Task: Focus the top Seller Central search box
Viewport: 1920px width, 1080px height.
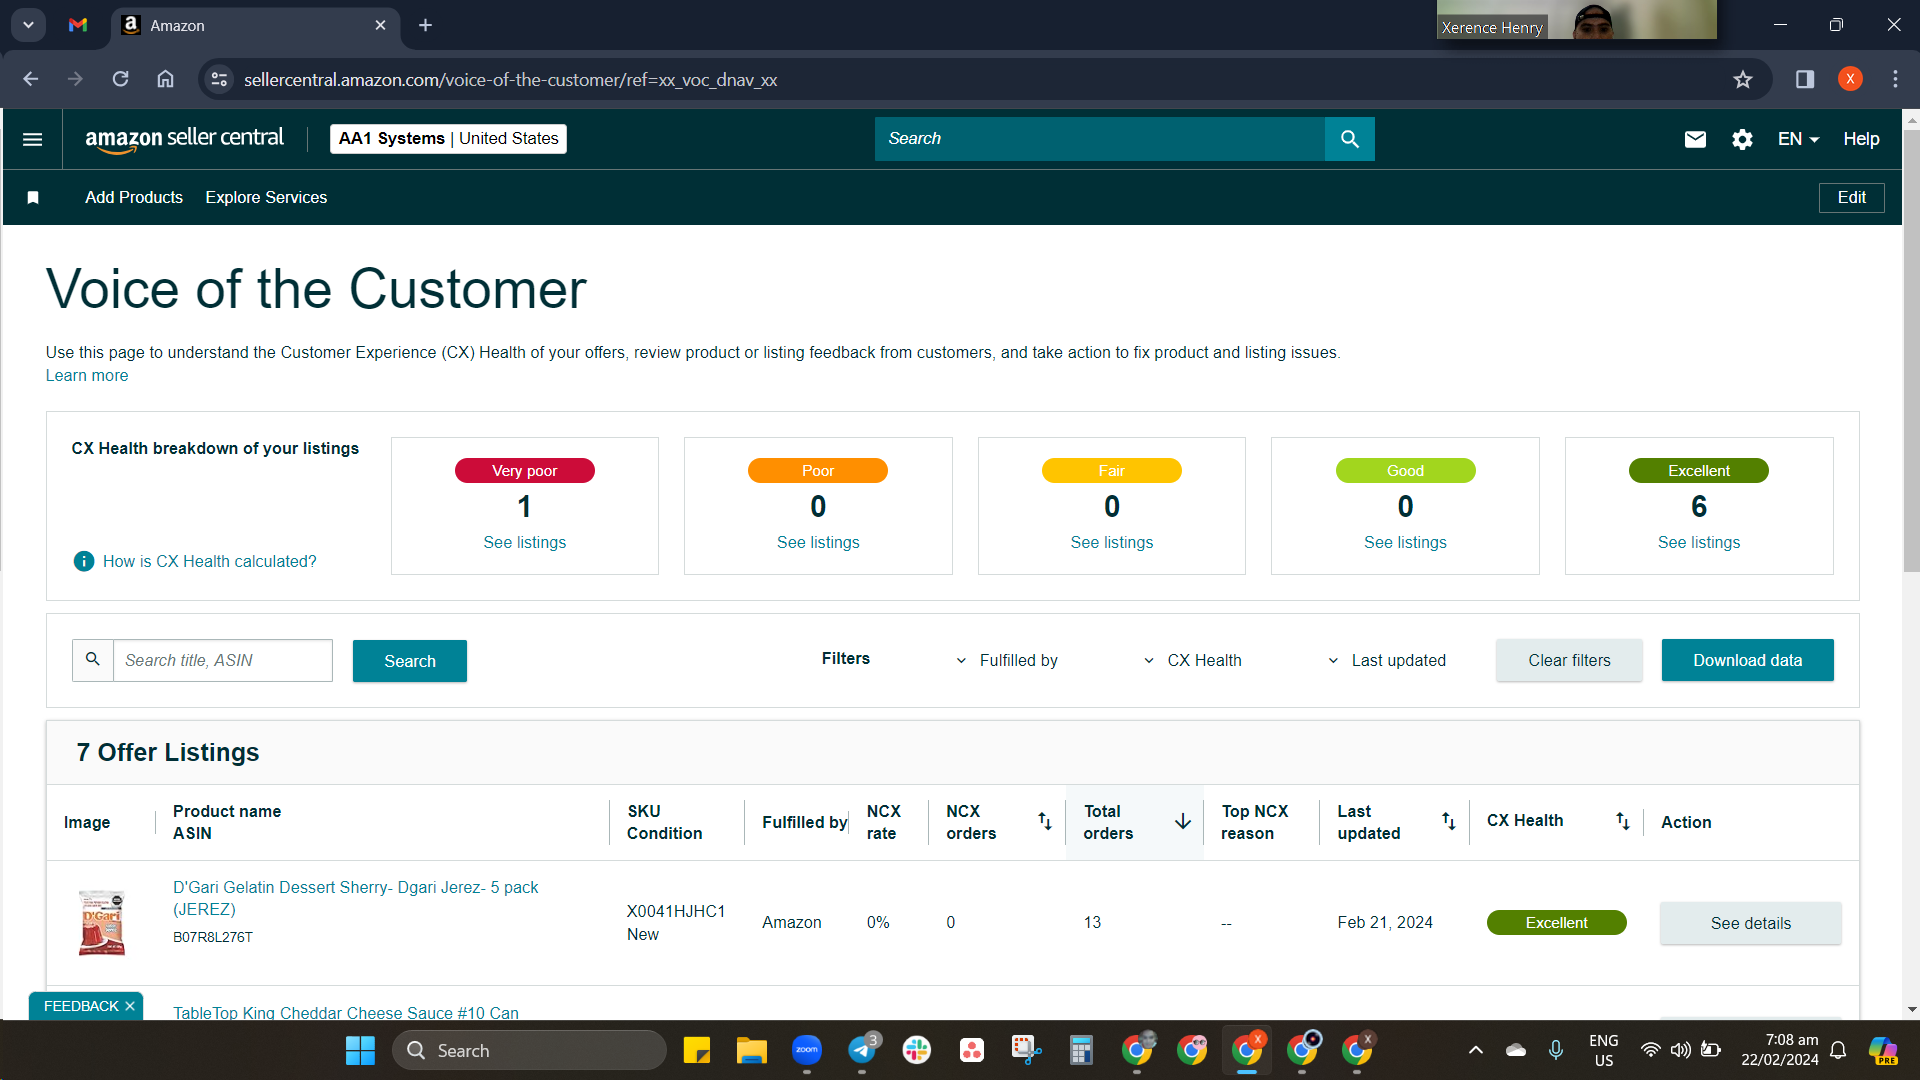Action: pos(1099,139)
